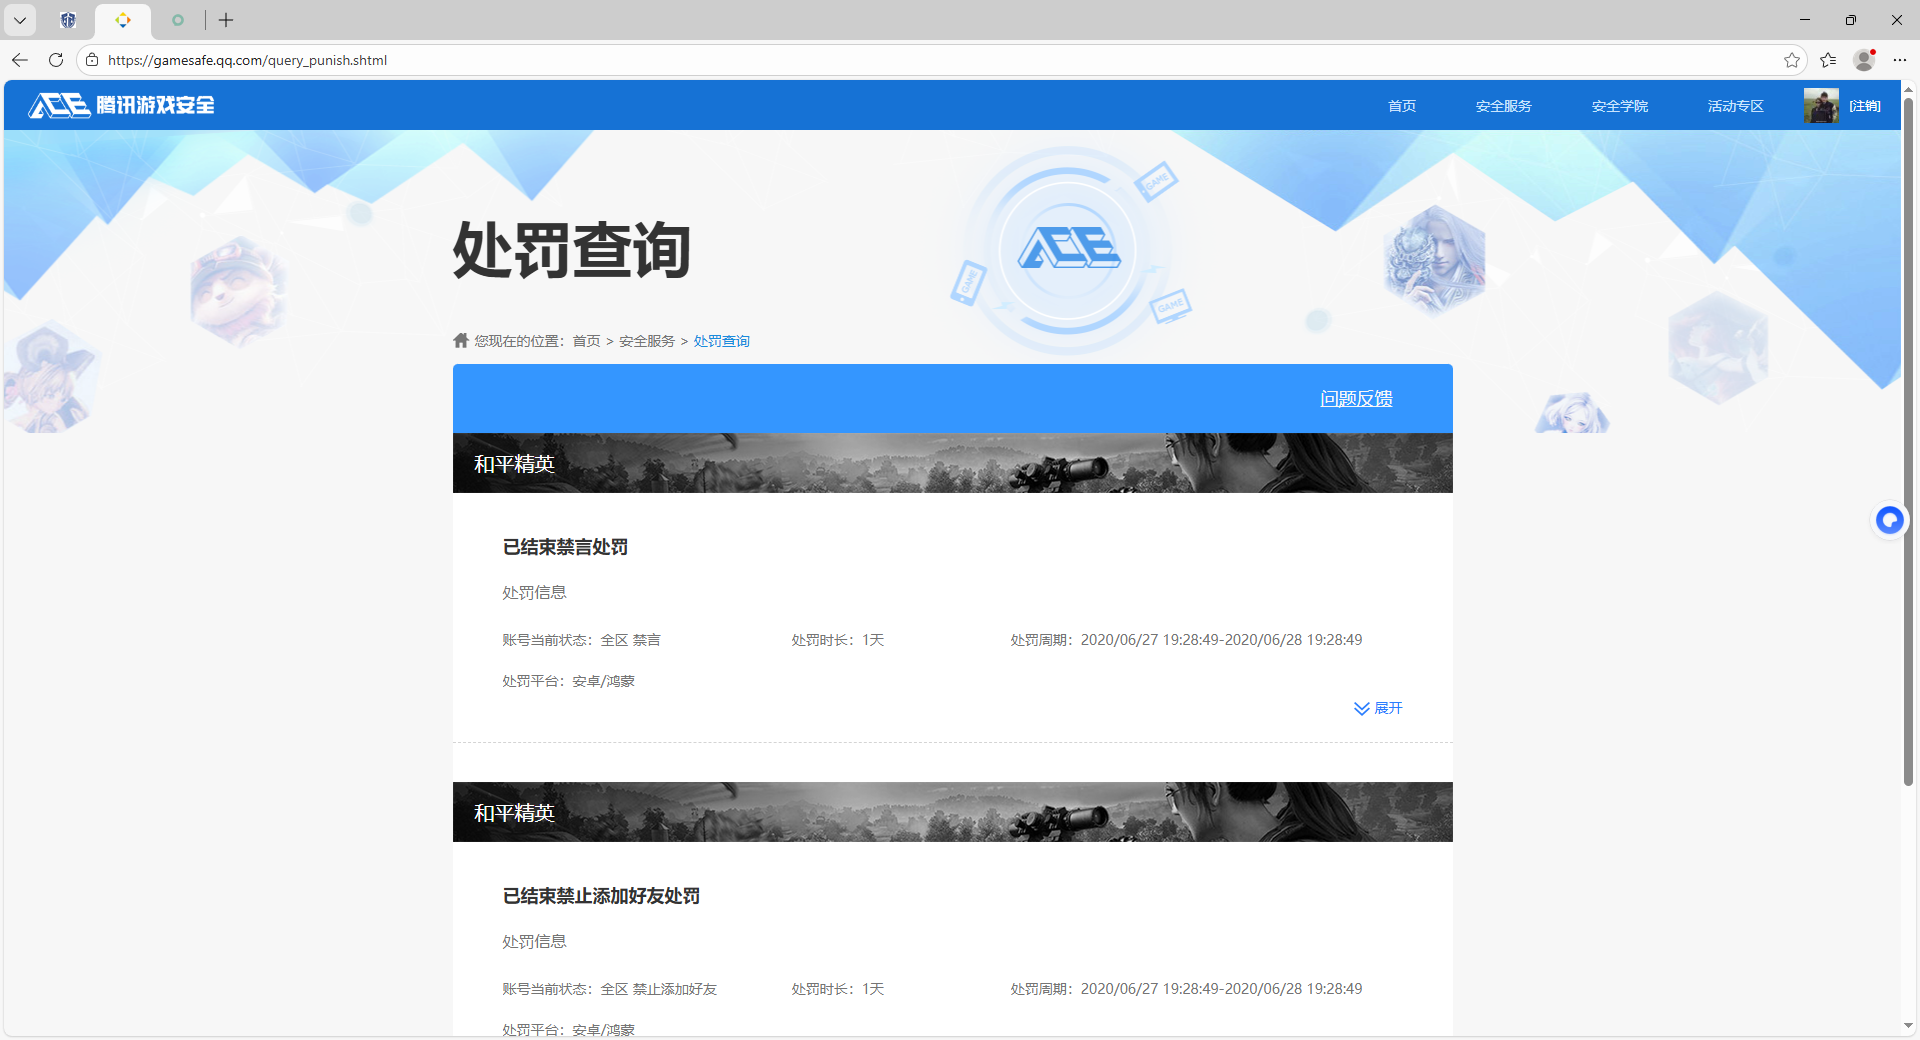Open a new browser tab with plus icon
Image resolution: width=1920 pixels, height=1040 pixels.
[226, 20]
